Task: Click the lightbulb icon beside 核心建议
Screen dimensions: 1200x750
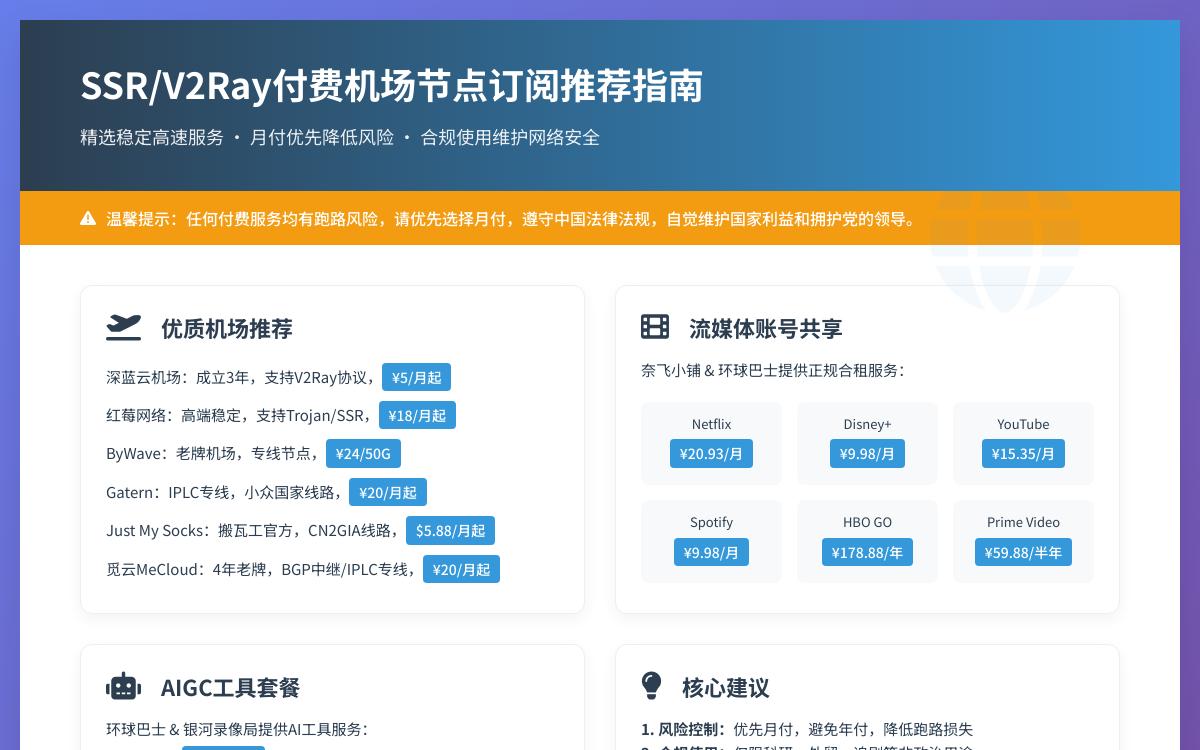Action: (x=652, y=686)
